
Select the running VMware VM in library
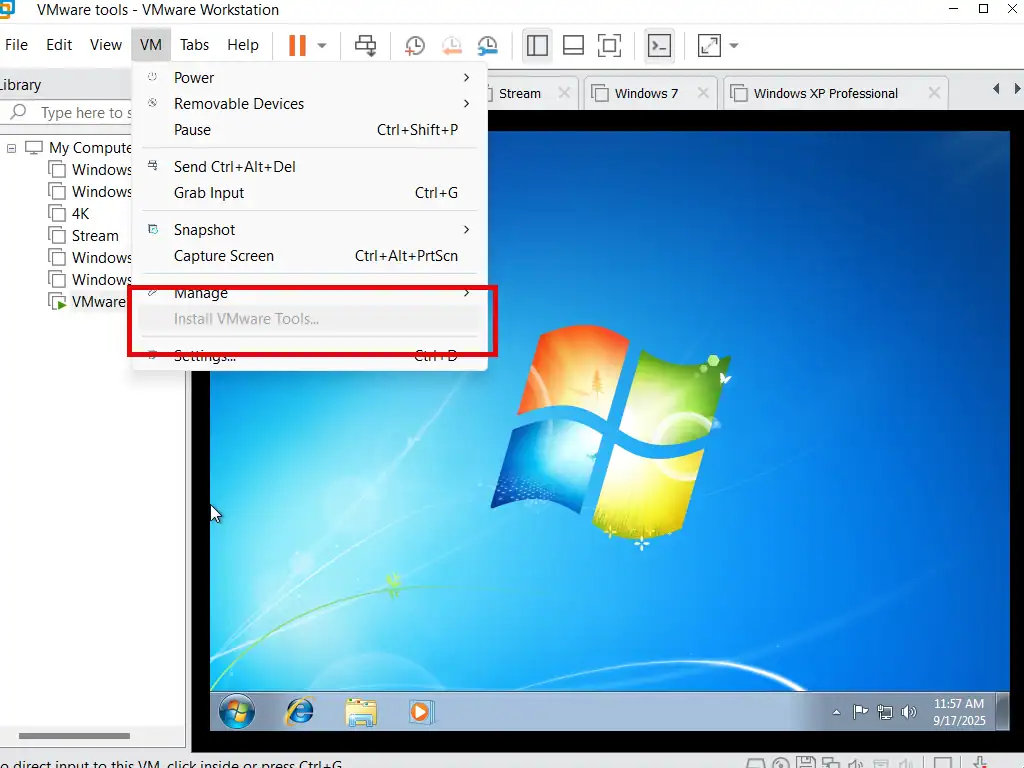[98, 302]
